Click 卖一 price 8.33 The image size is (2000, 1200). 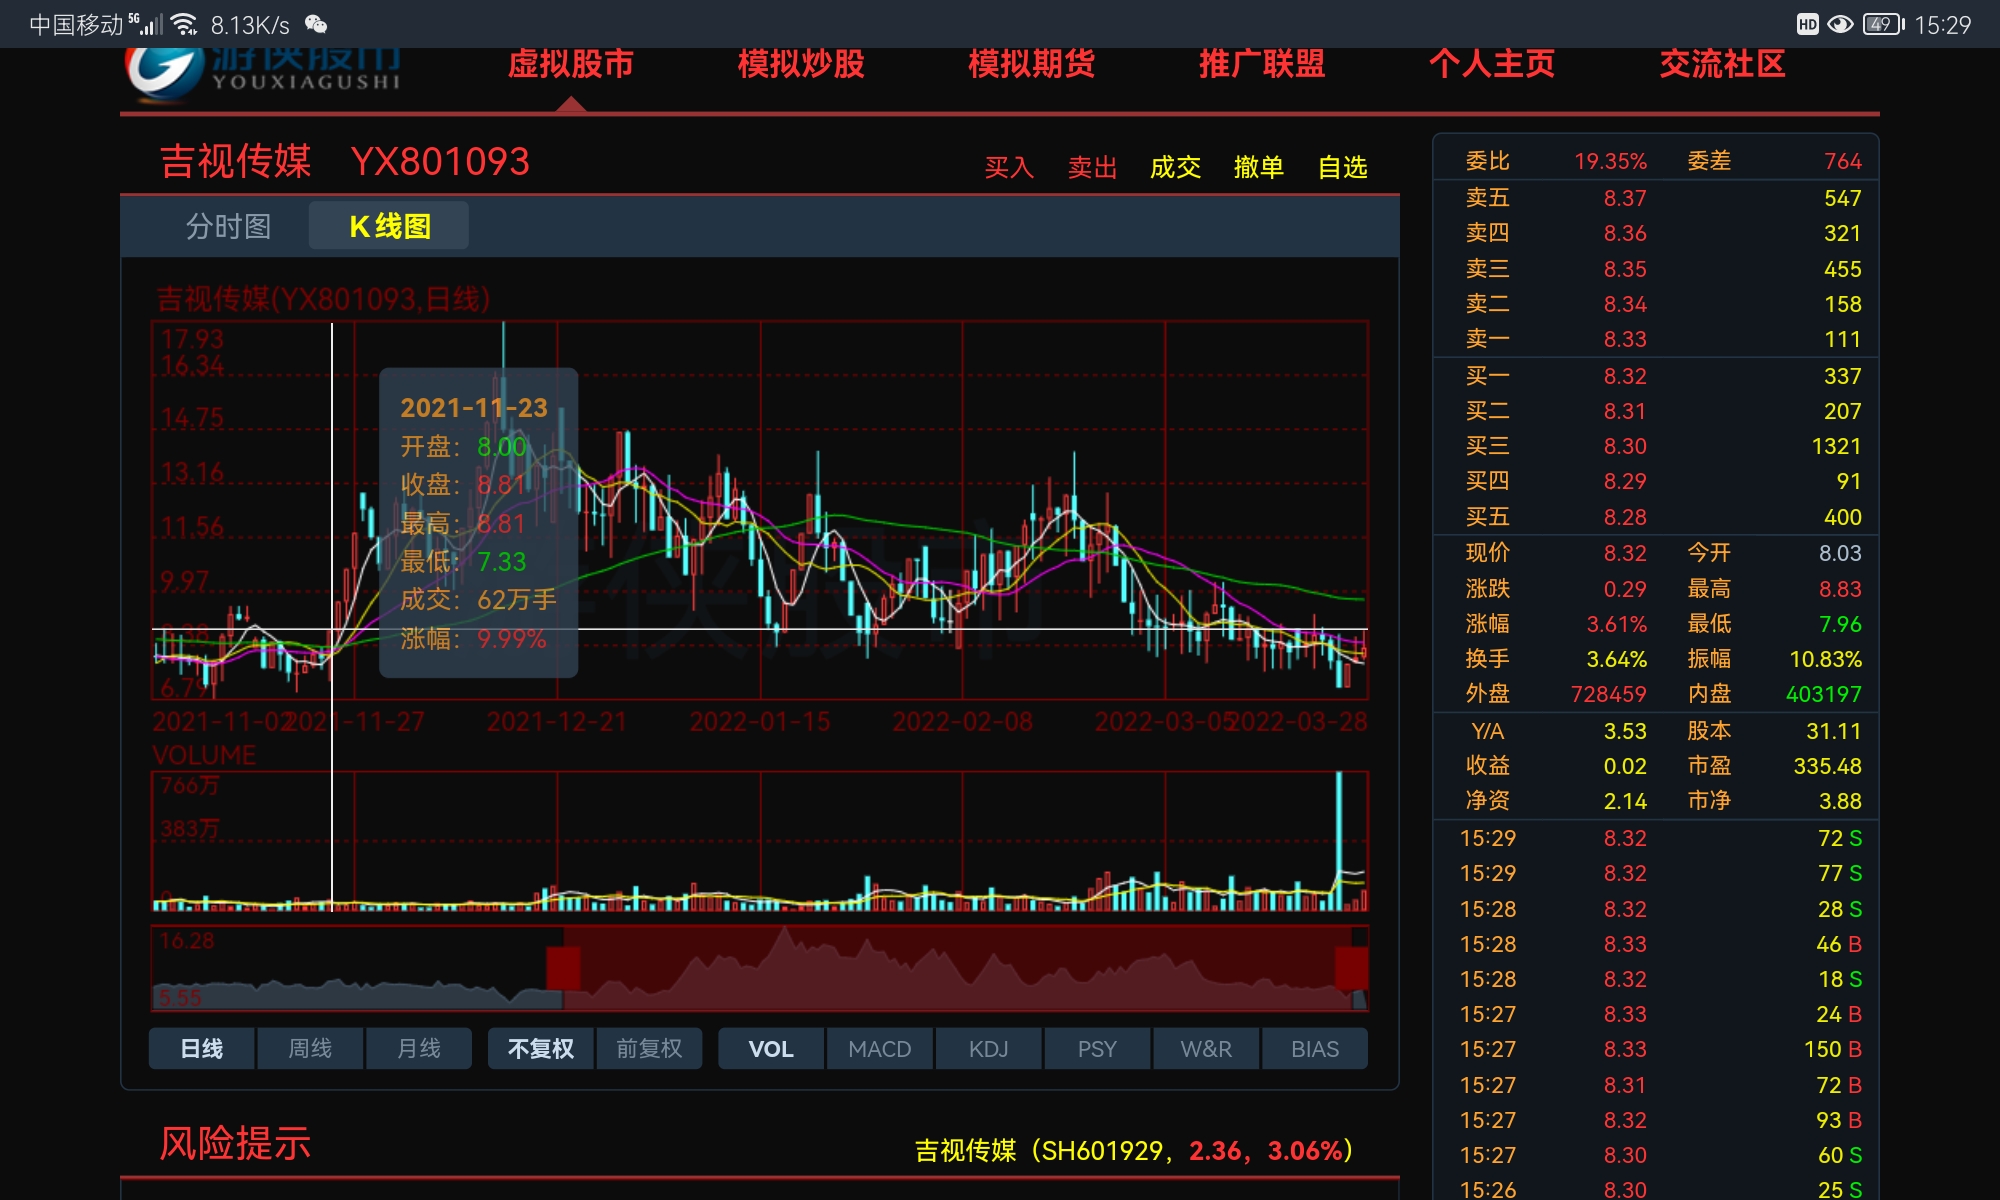[x=1625, y=339]
